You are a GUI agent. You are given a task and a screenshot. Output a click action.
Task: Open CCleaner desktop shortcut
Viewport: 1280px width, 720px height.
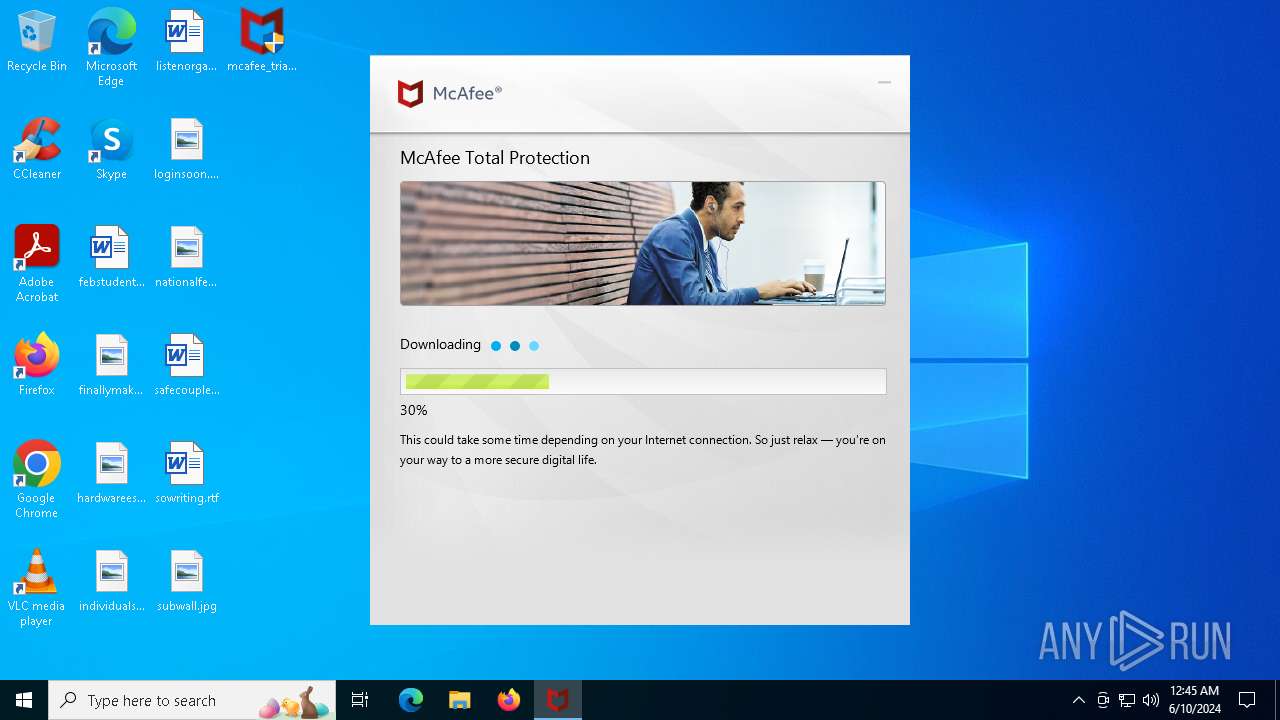click(x=37, y=149)
